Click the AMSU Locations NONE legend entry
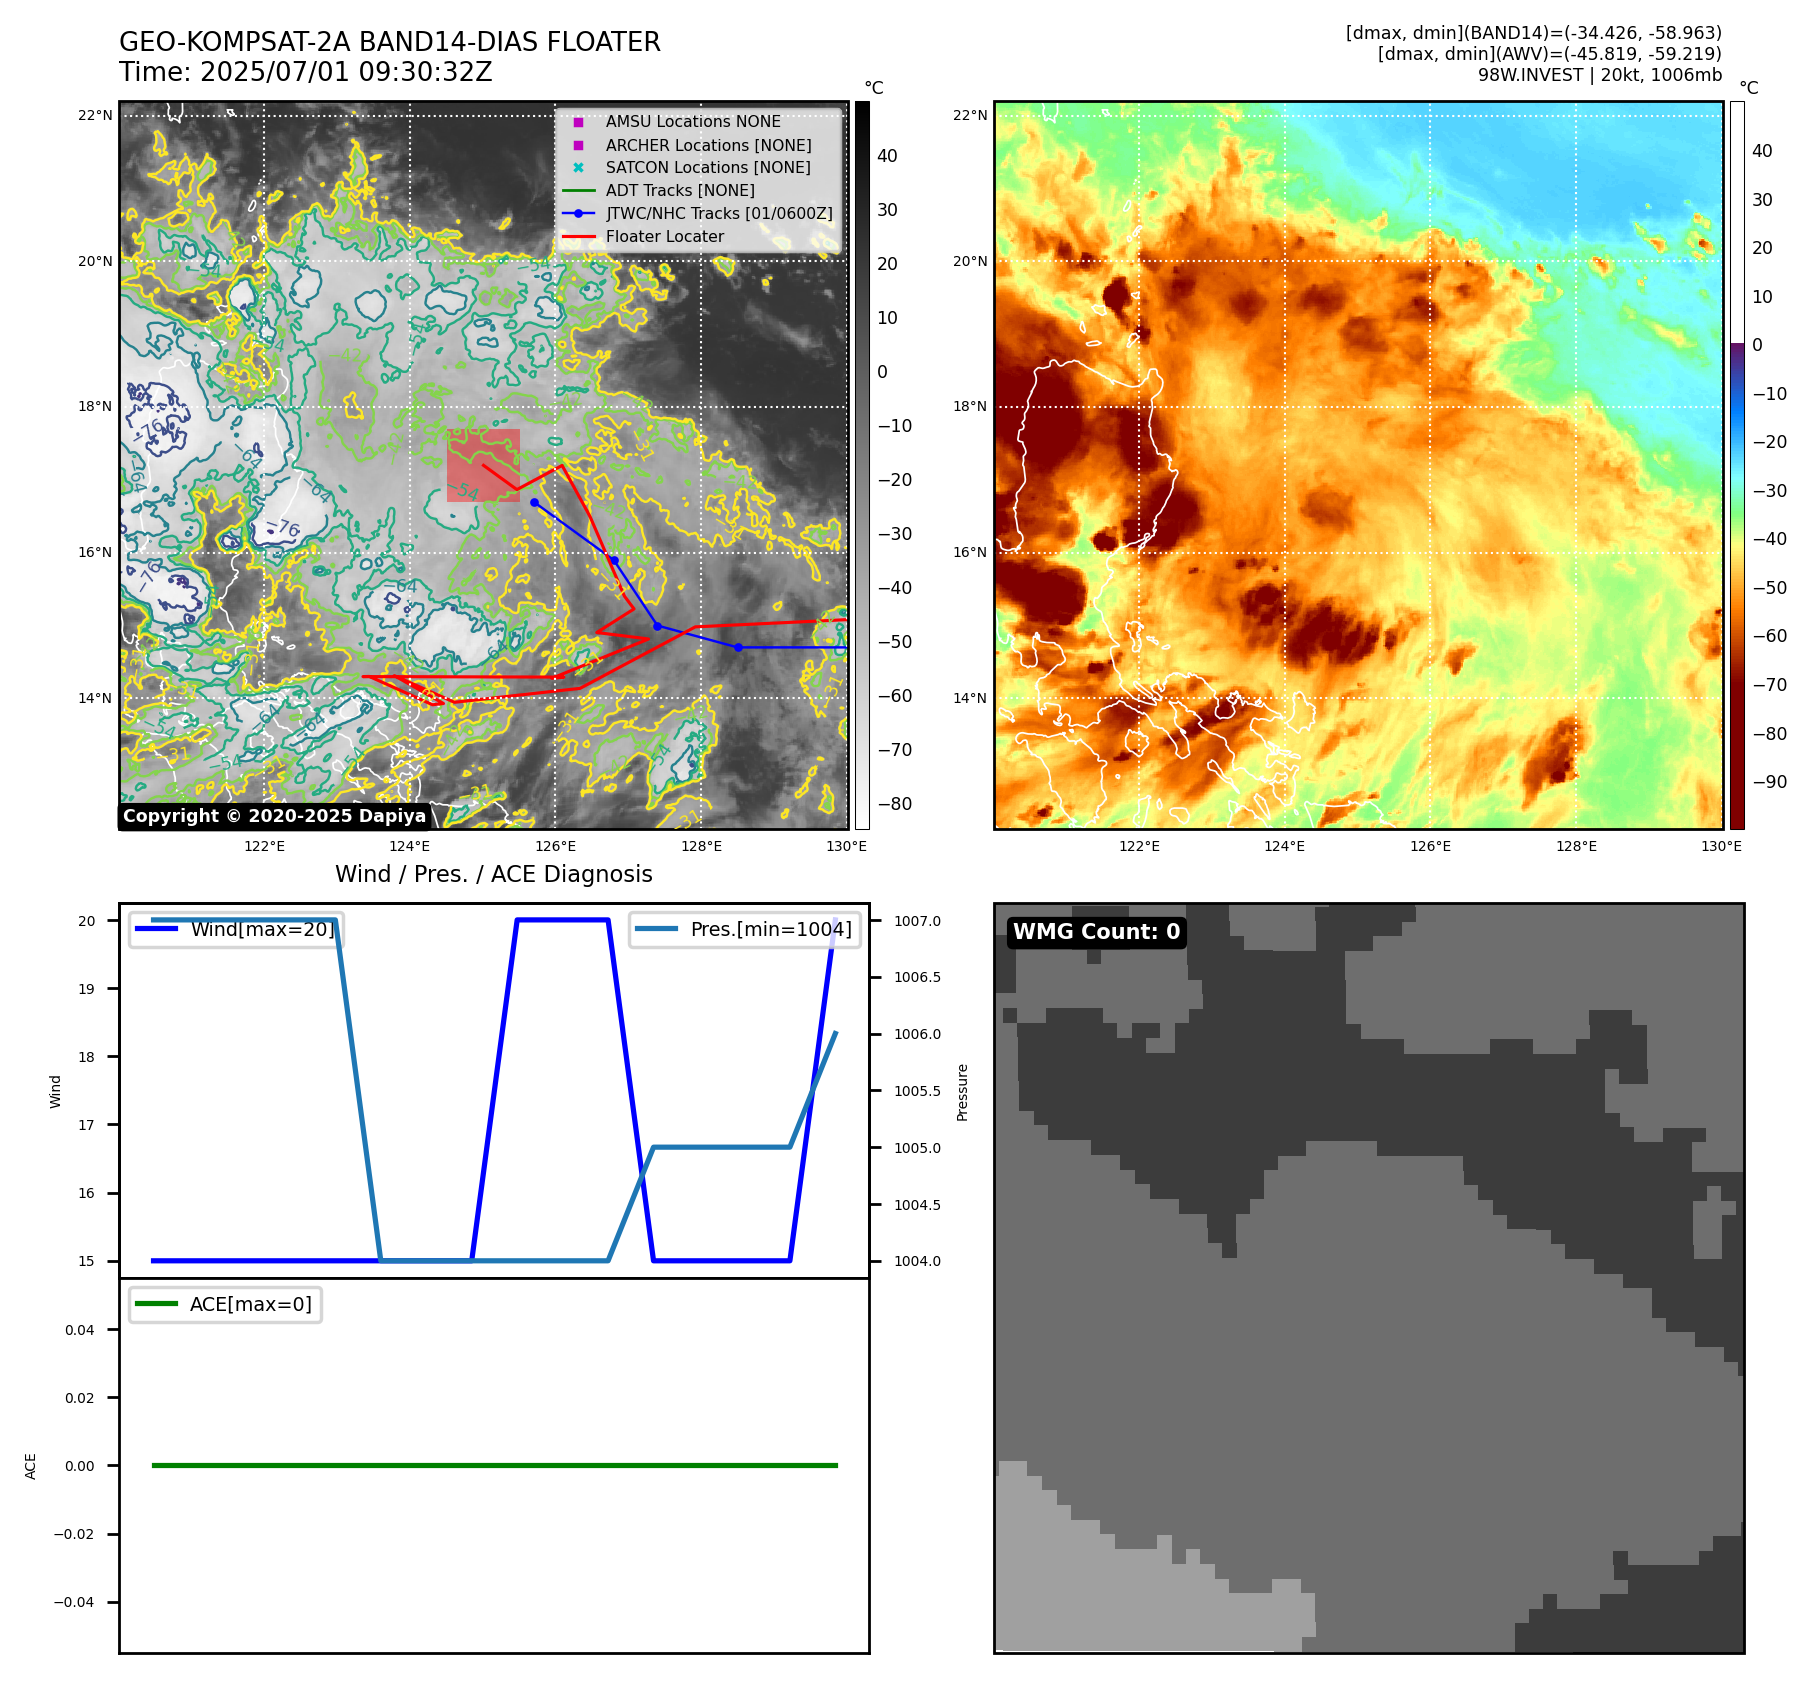This screenshot has height=1690, width=1813. (x=693, y=122)
